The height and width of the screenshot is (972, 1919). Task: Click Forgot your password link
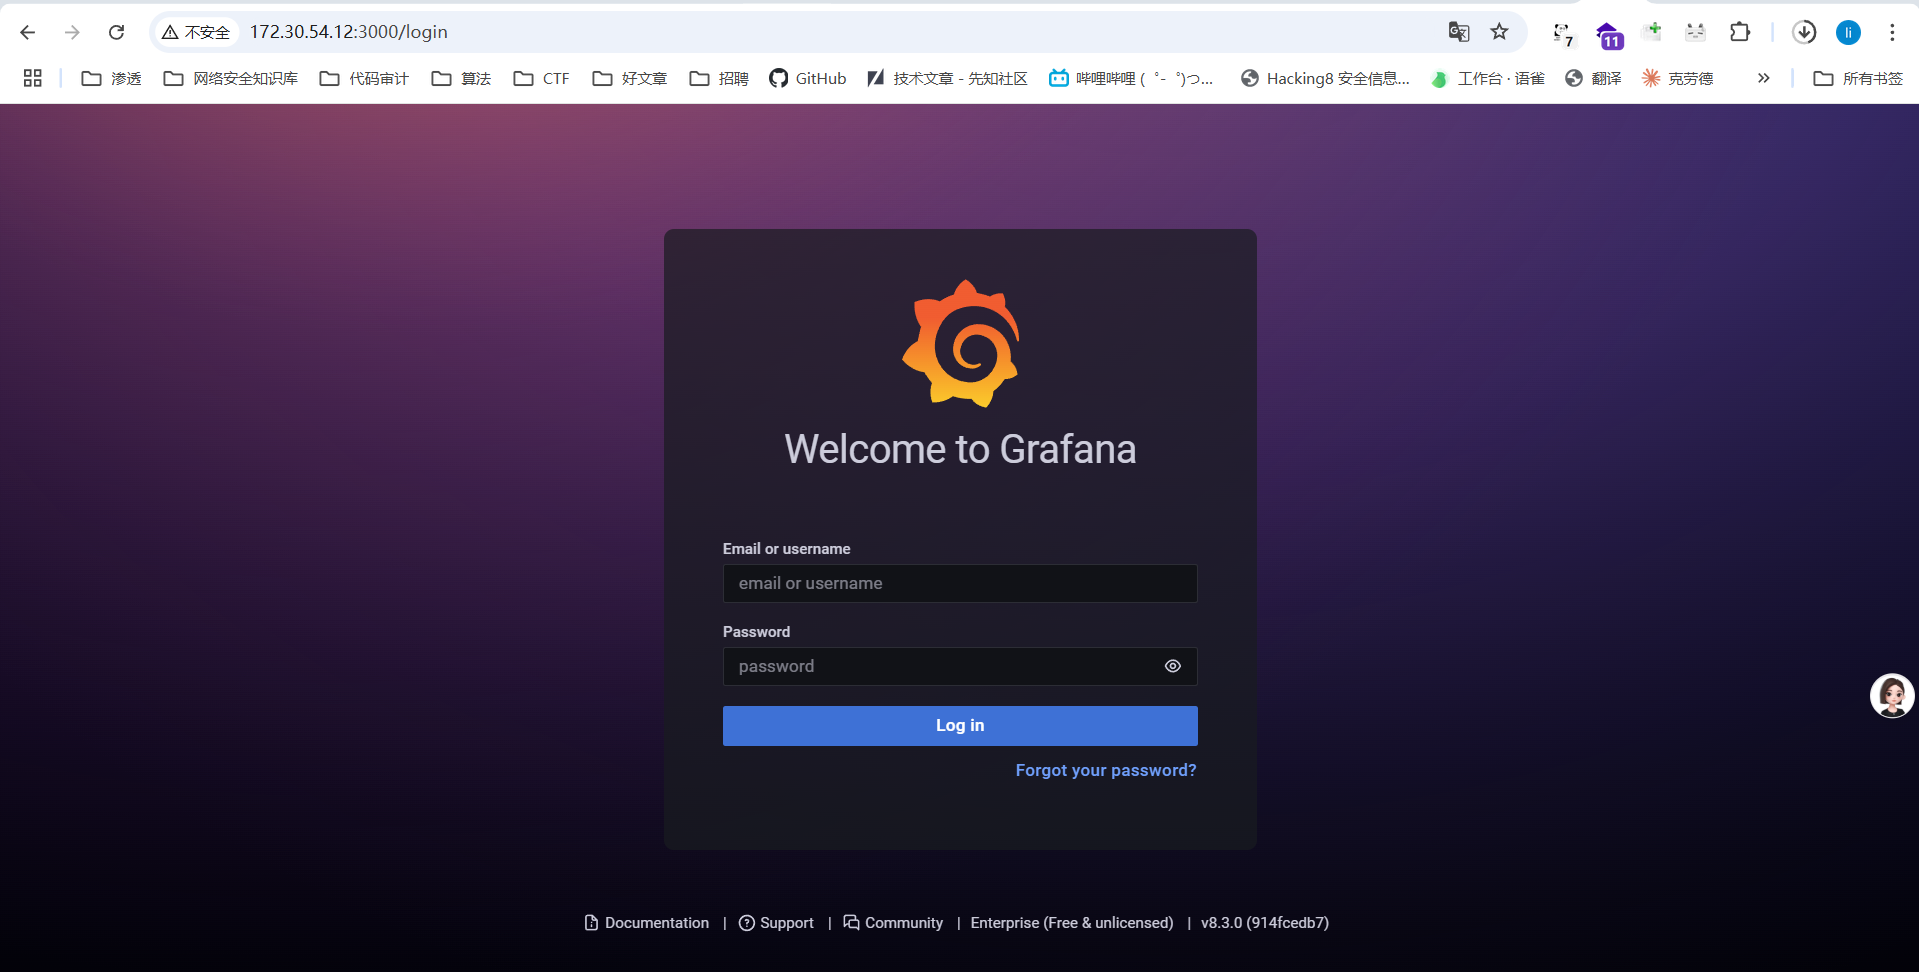(1105, 770)
